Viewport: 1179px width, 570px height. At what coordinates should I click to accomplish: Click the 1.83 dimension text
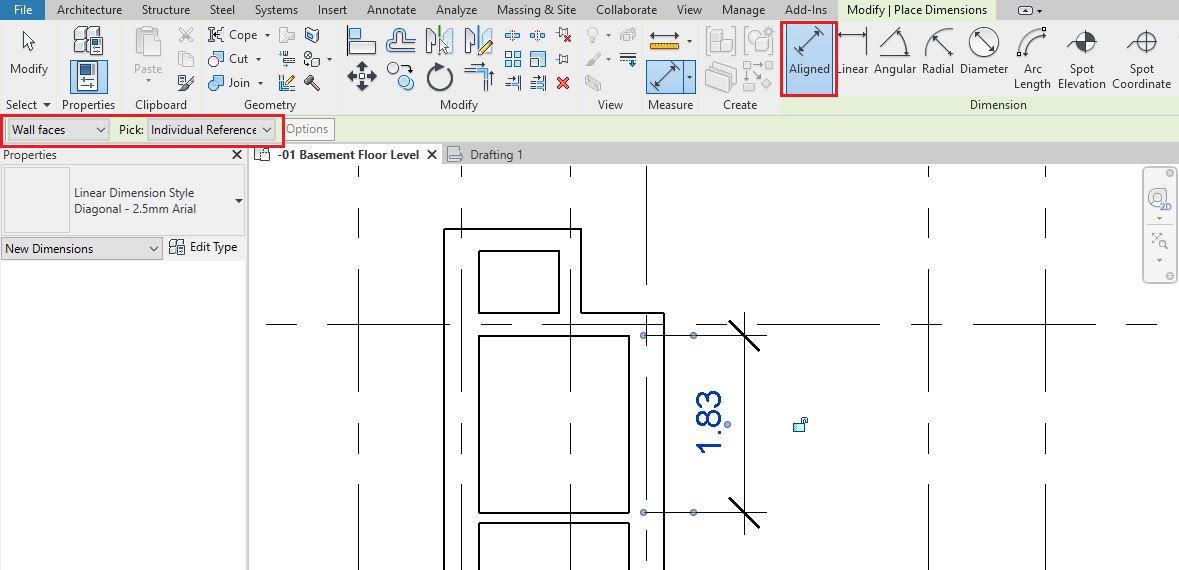(708, 421)
